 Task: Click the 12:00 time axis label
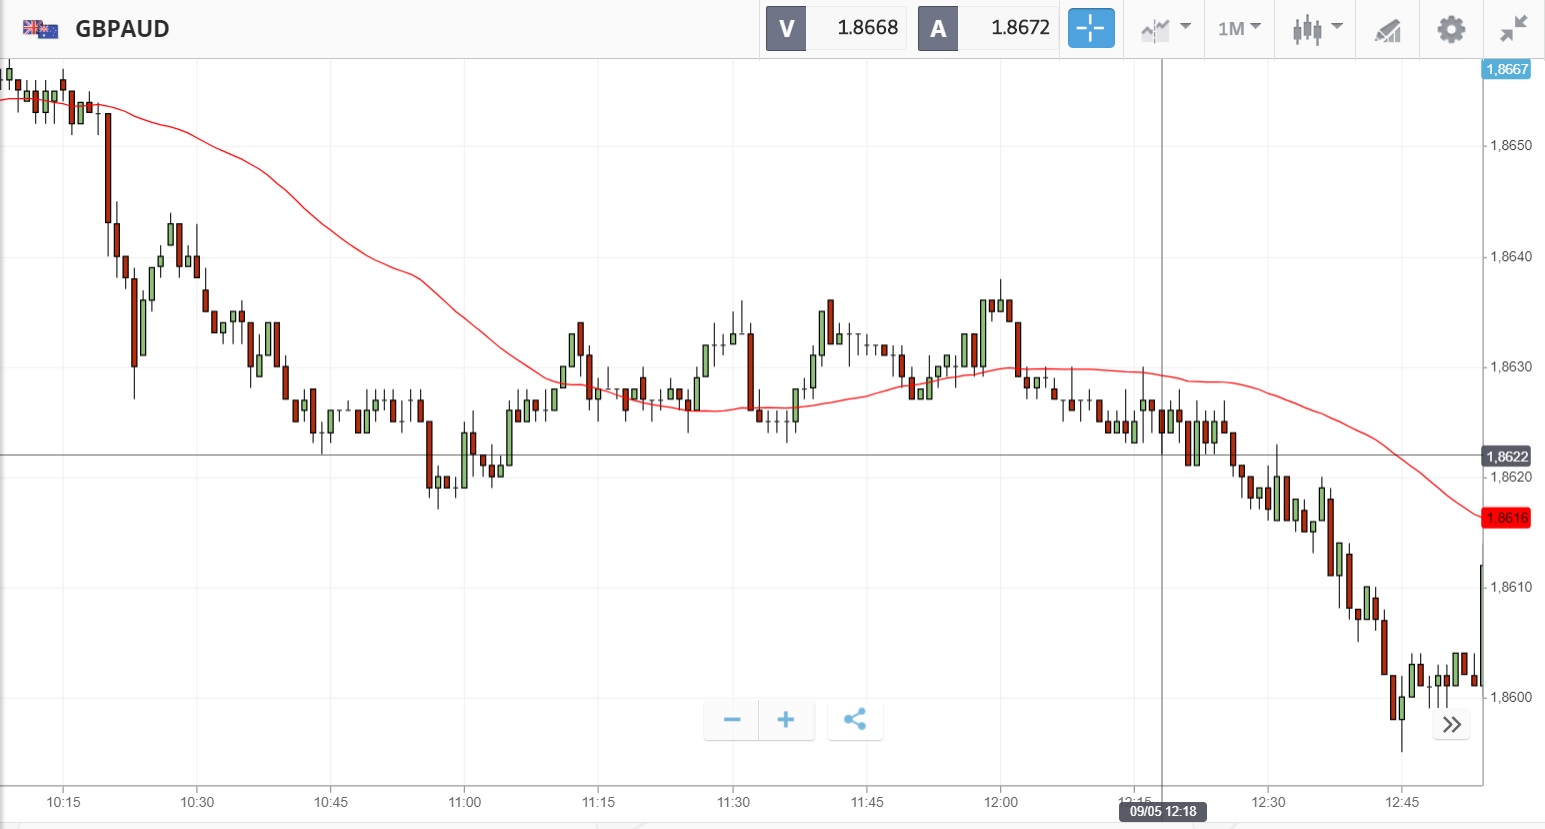[1001, 802]
